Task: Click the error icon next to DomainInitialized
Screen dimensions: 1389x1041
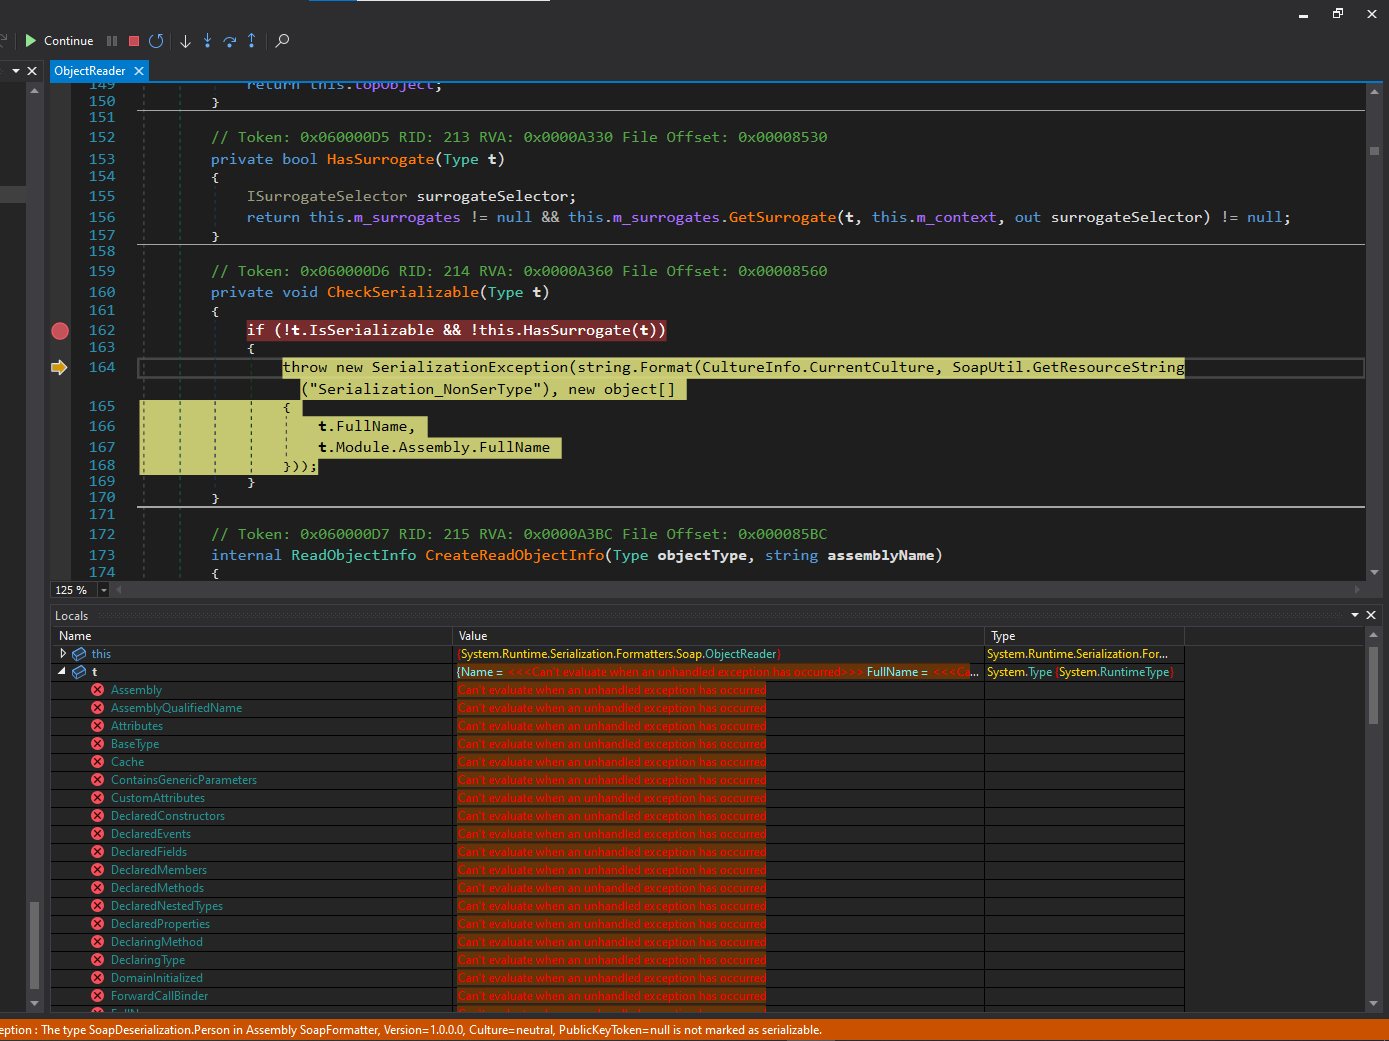Action: (x=98, y=978)
